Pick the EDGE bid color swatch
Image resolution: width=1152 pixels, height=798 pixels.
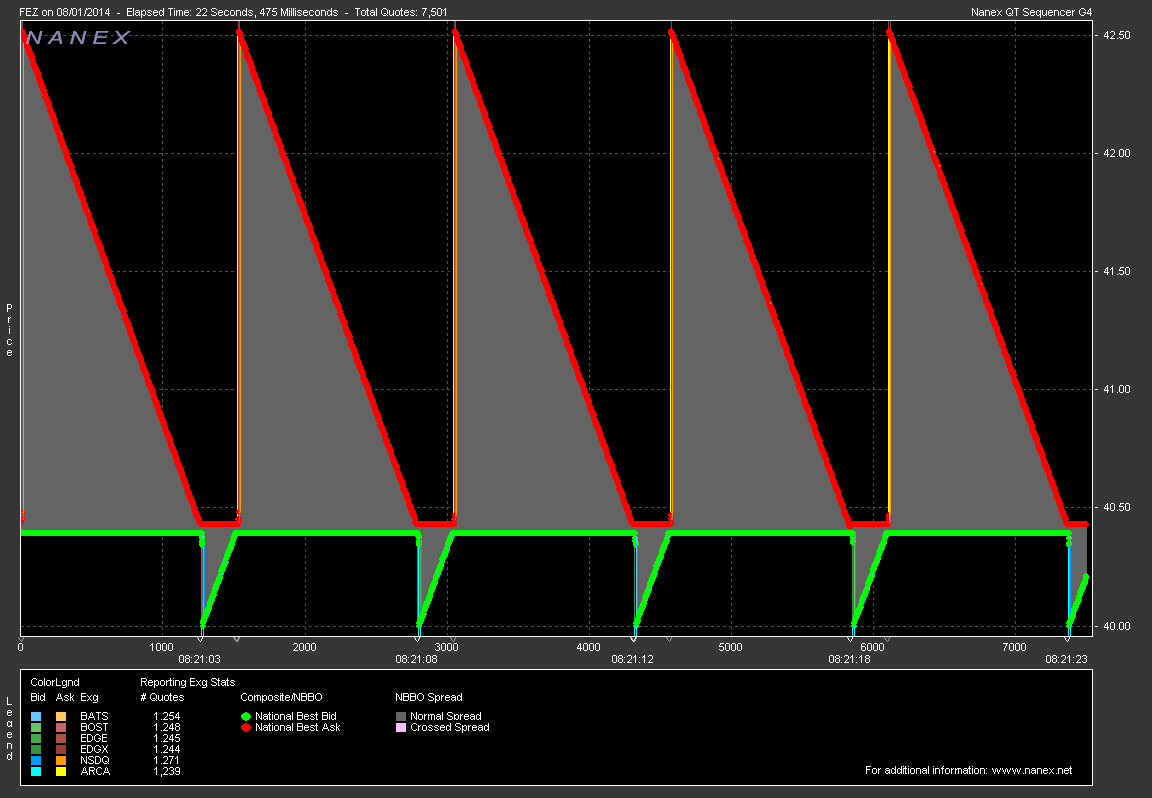pos(36,738)
